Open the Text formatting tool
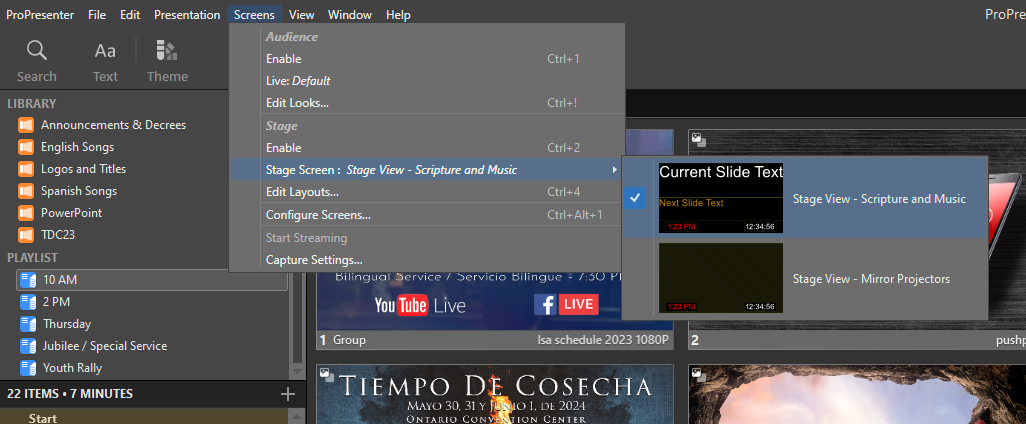This screenshot has width=1026, height=424. 105,62
